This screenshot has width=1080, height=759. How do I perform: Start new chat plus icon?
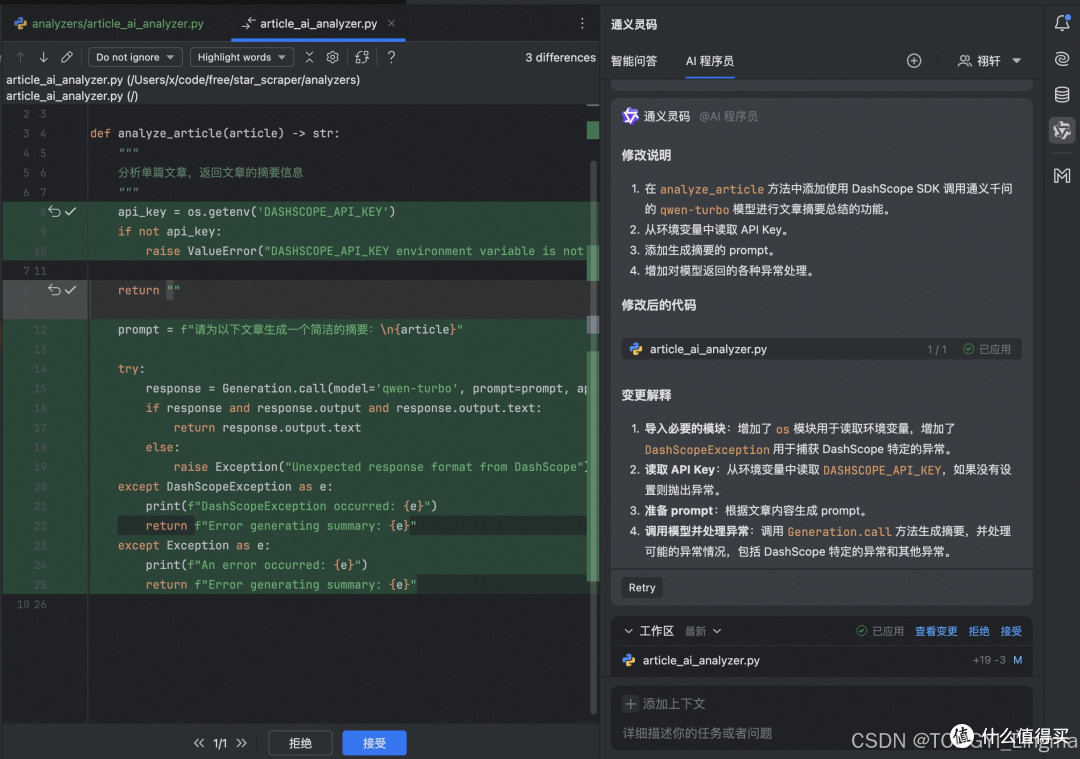pyautogui.click(x=914, y=61)
